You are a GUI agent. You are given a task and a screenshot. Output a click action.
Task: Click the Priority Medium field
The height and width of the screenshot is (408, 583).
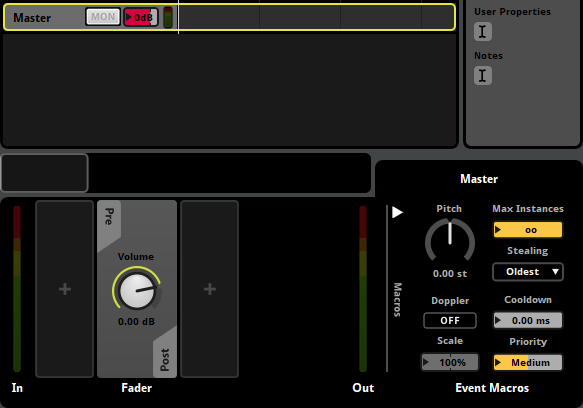tap(528, 362)
